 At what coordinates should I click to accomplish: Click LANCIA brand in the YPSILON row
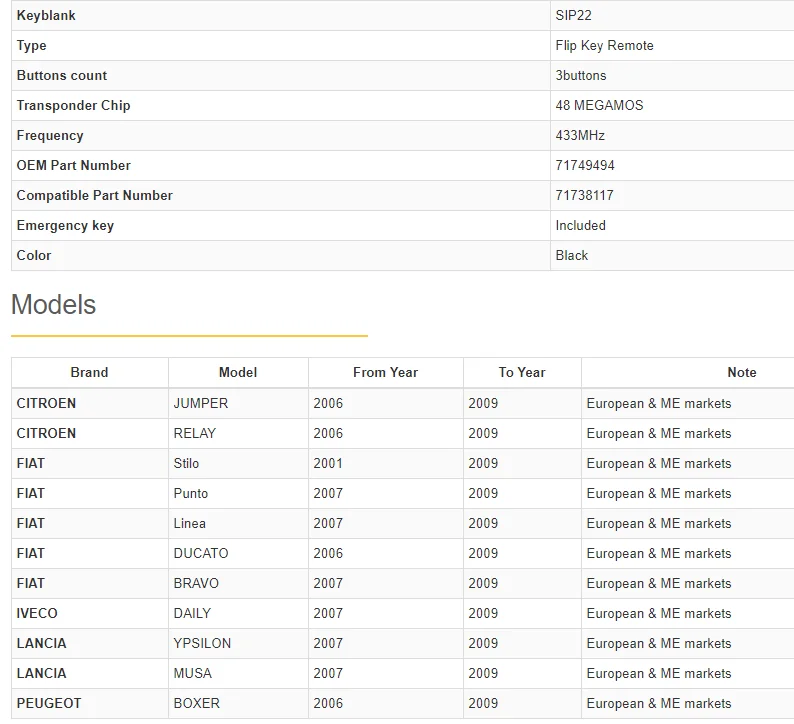click(x=42, y=643)
